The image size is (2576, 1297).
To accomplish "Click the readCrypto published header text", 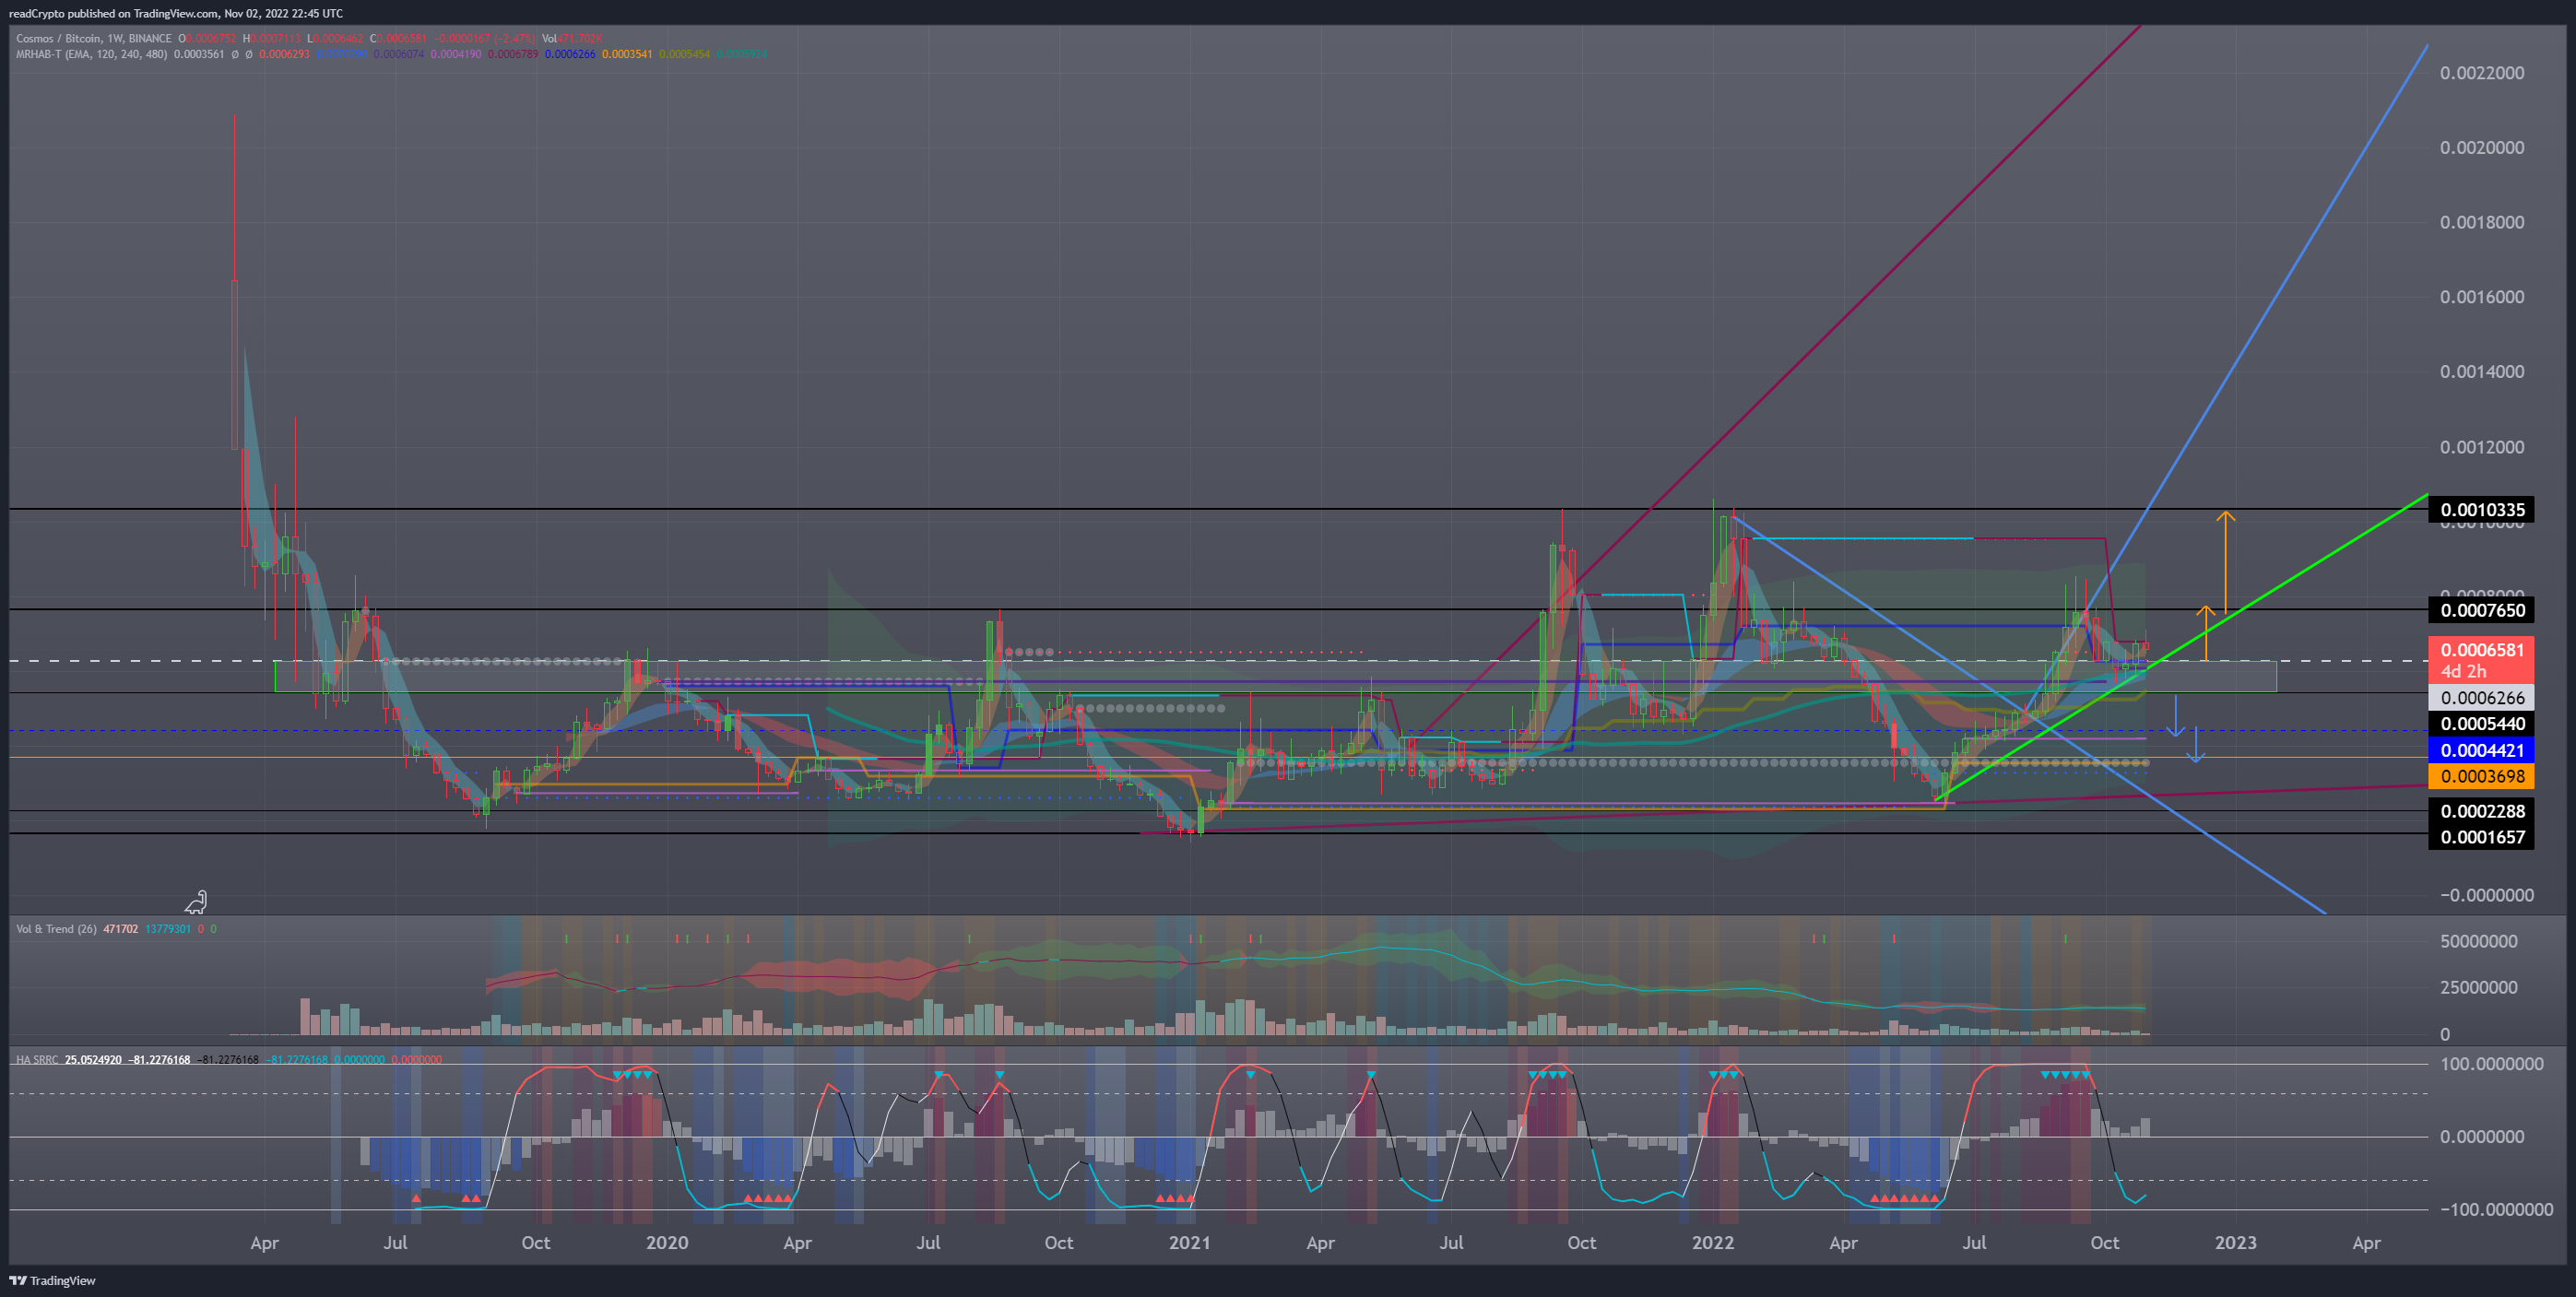I will tap(175, 13).
